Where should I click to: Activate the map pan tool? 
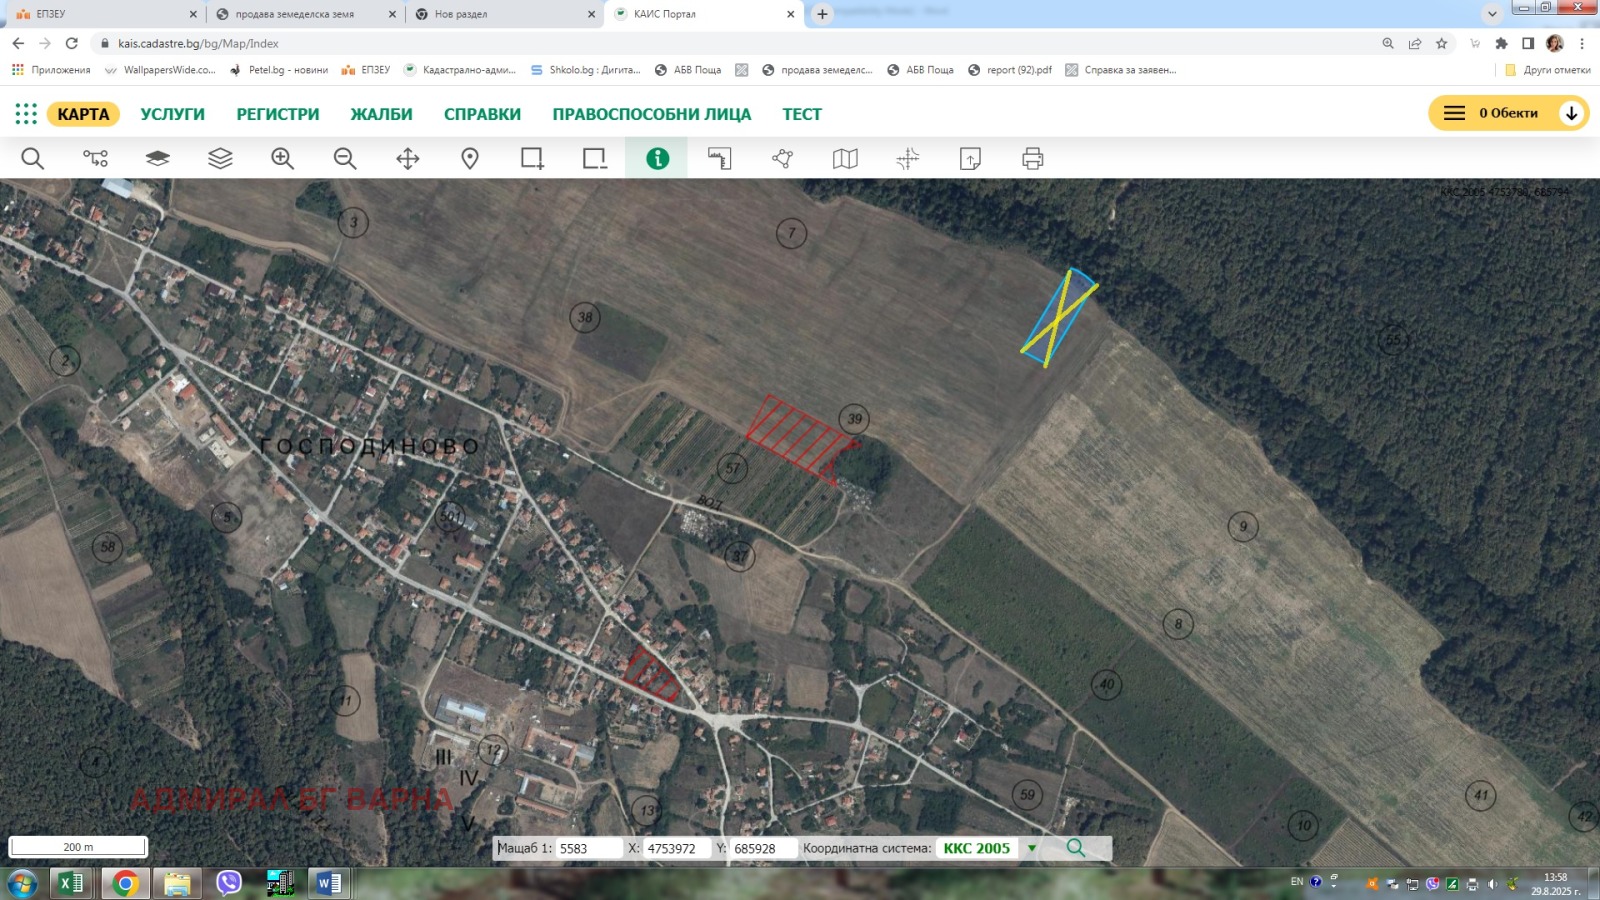[406, 157]
